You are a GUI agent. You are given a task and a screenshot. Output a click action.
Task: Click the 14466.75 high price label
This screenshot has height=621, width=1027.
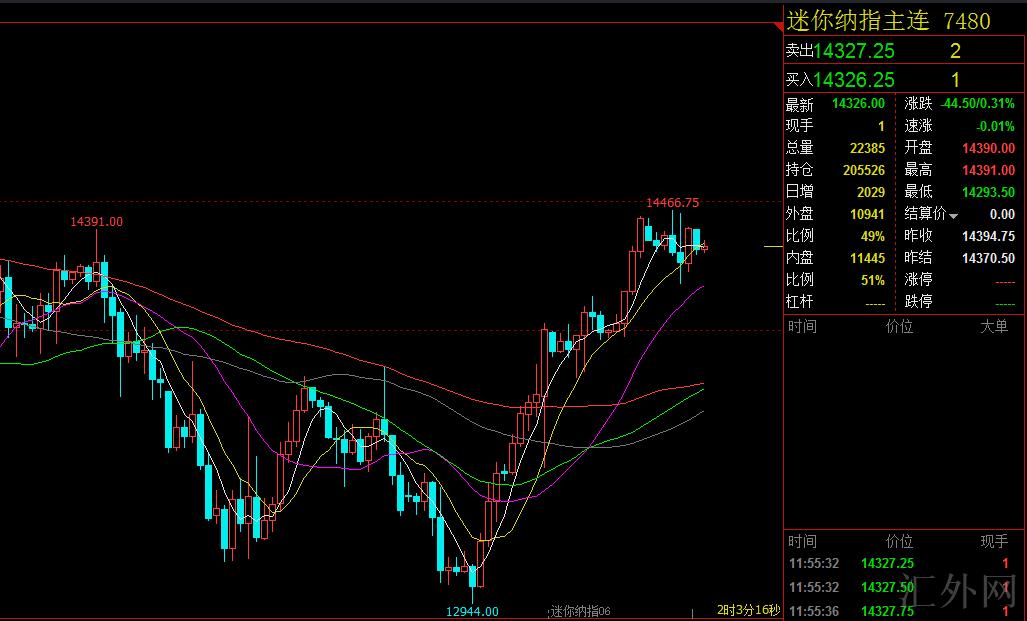[672, 203]
